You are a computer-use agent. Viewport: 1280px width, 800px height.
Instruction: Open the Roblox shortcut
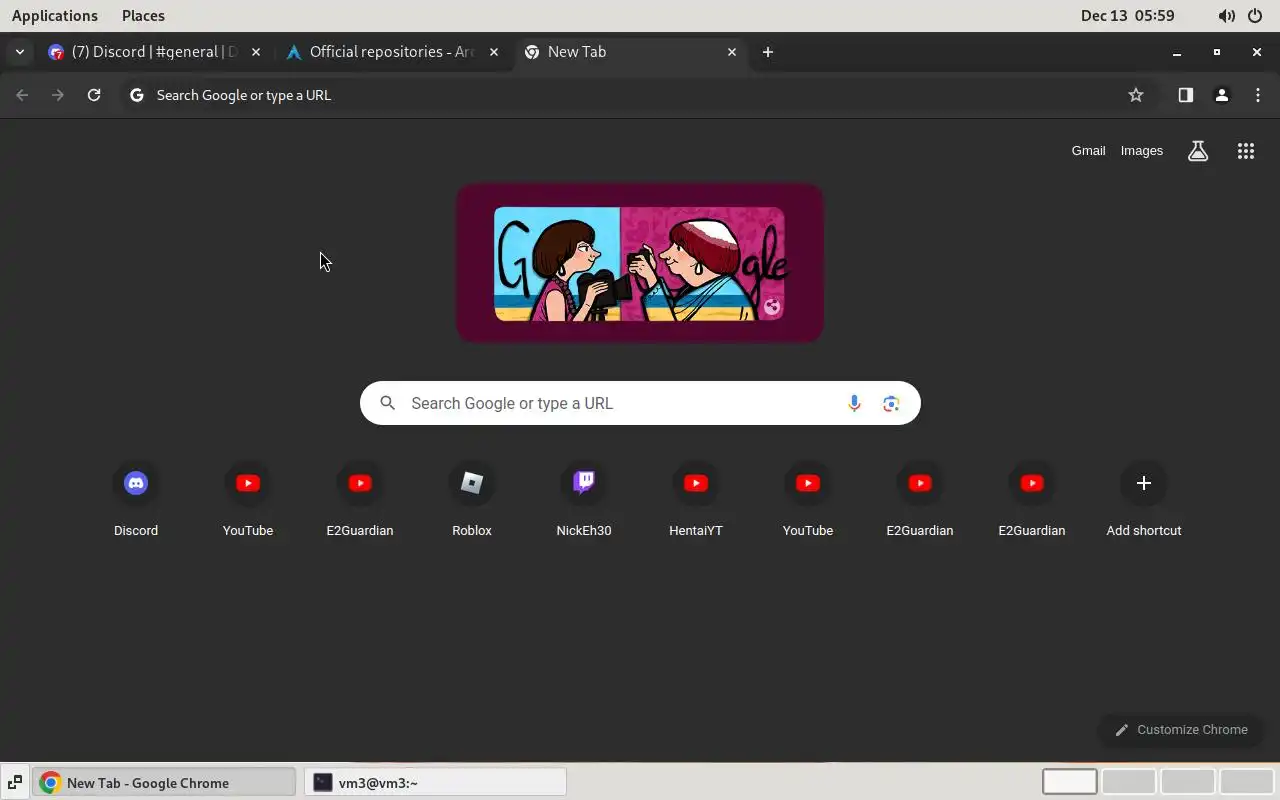click(472, 501)
